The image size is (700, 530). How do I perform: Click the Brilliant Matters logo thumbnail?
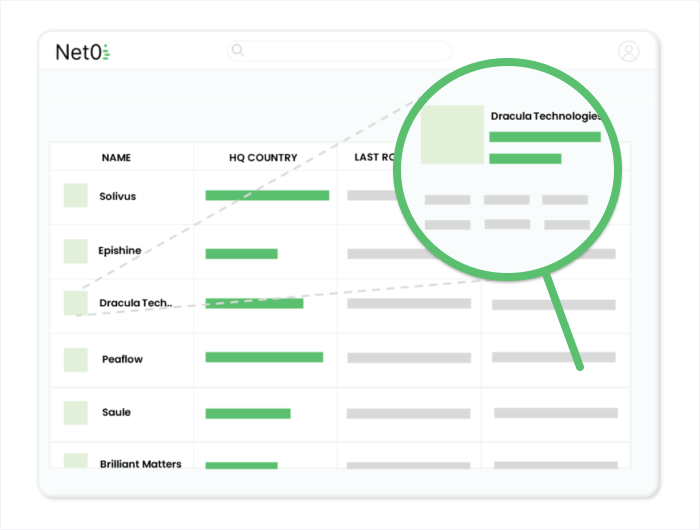75,461
